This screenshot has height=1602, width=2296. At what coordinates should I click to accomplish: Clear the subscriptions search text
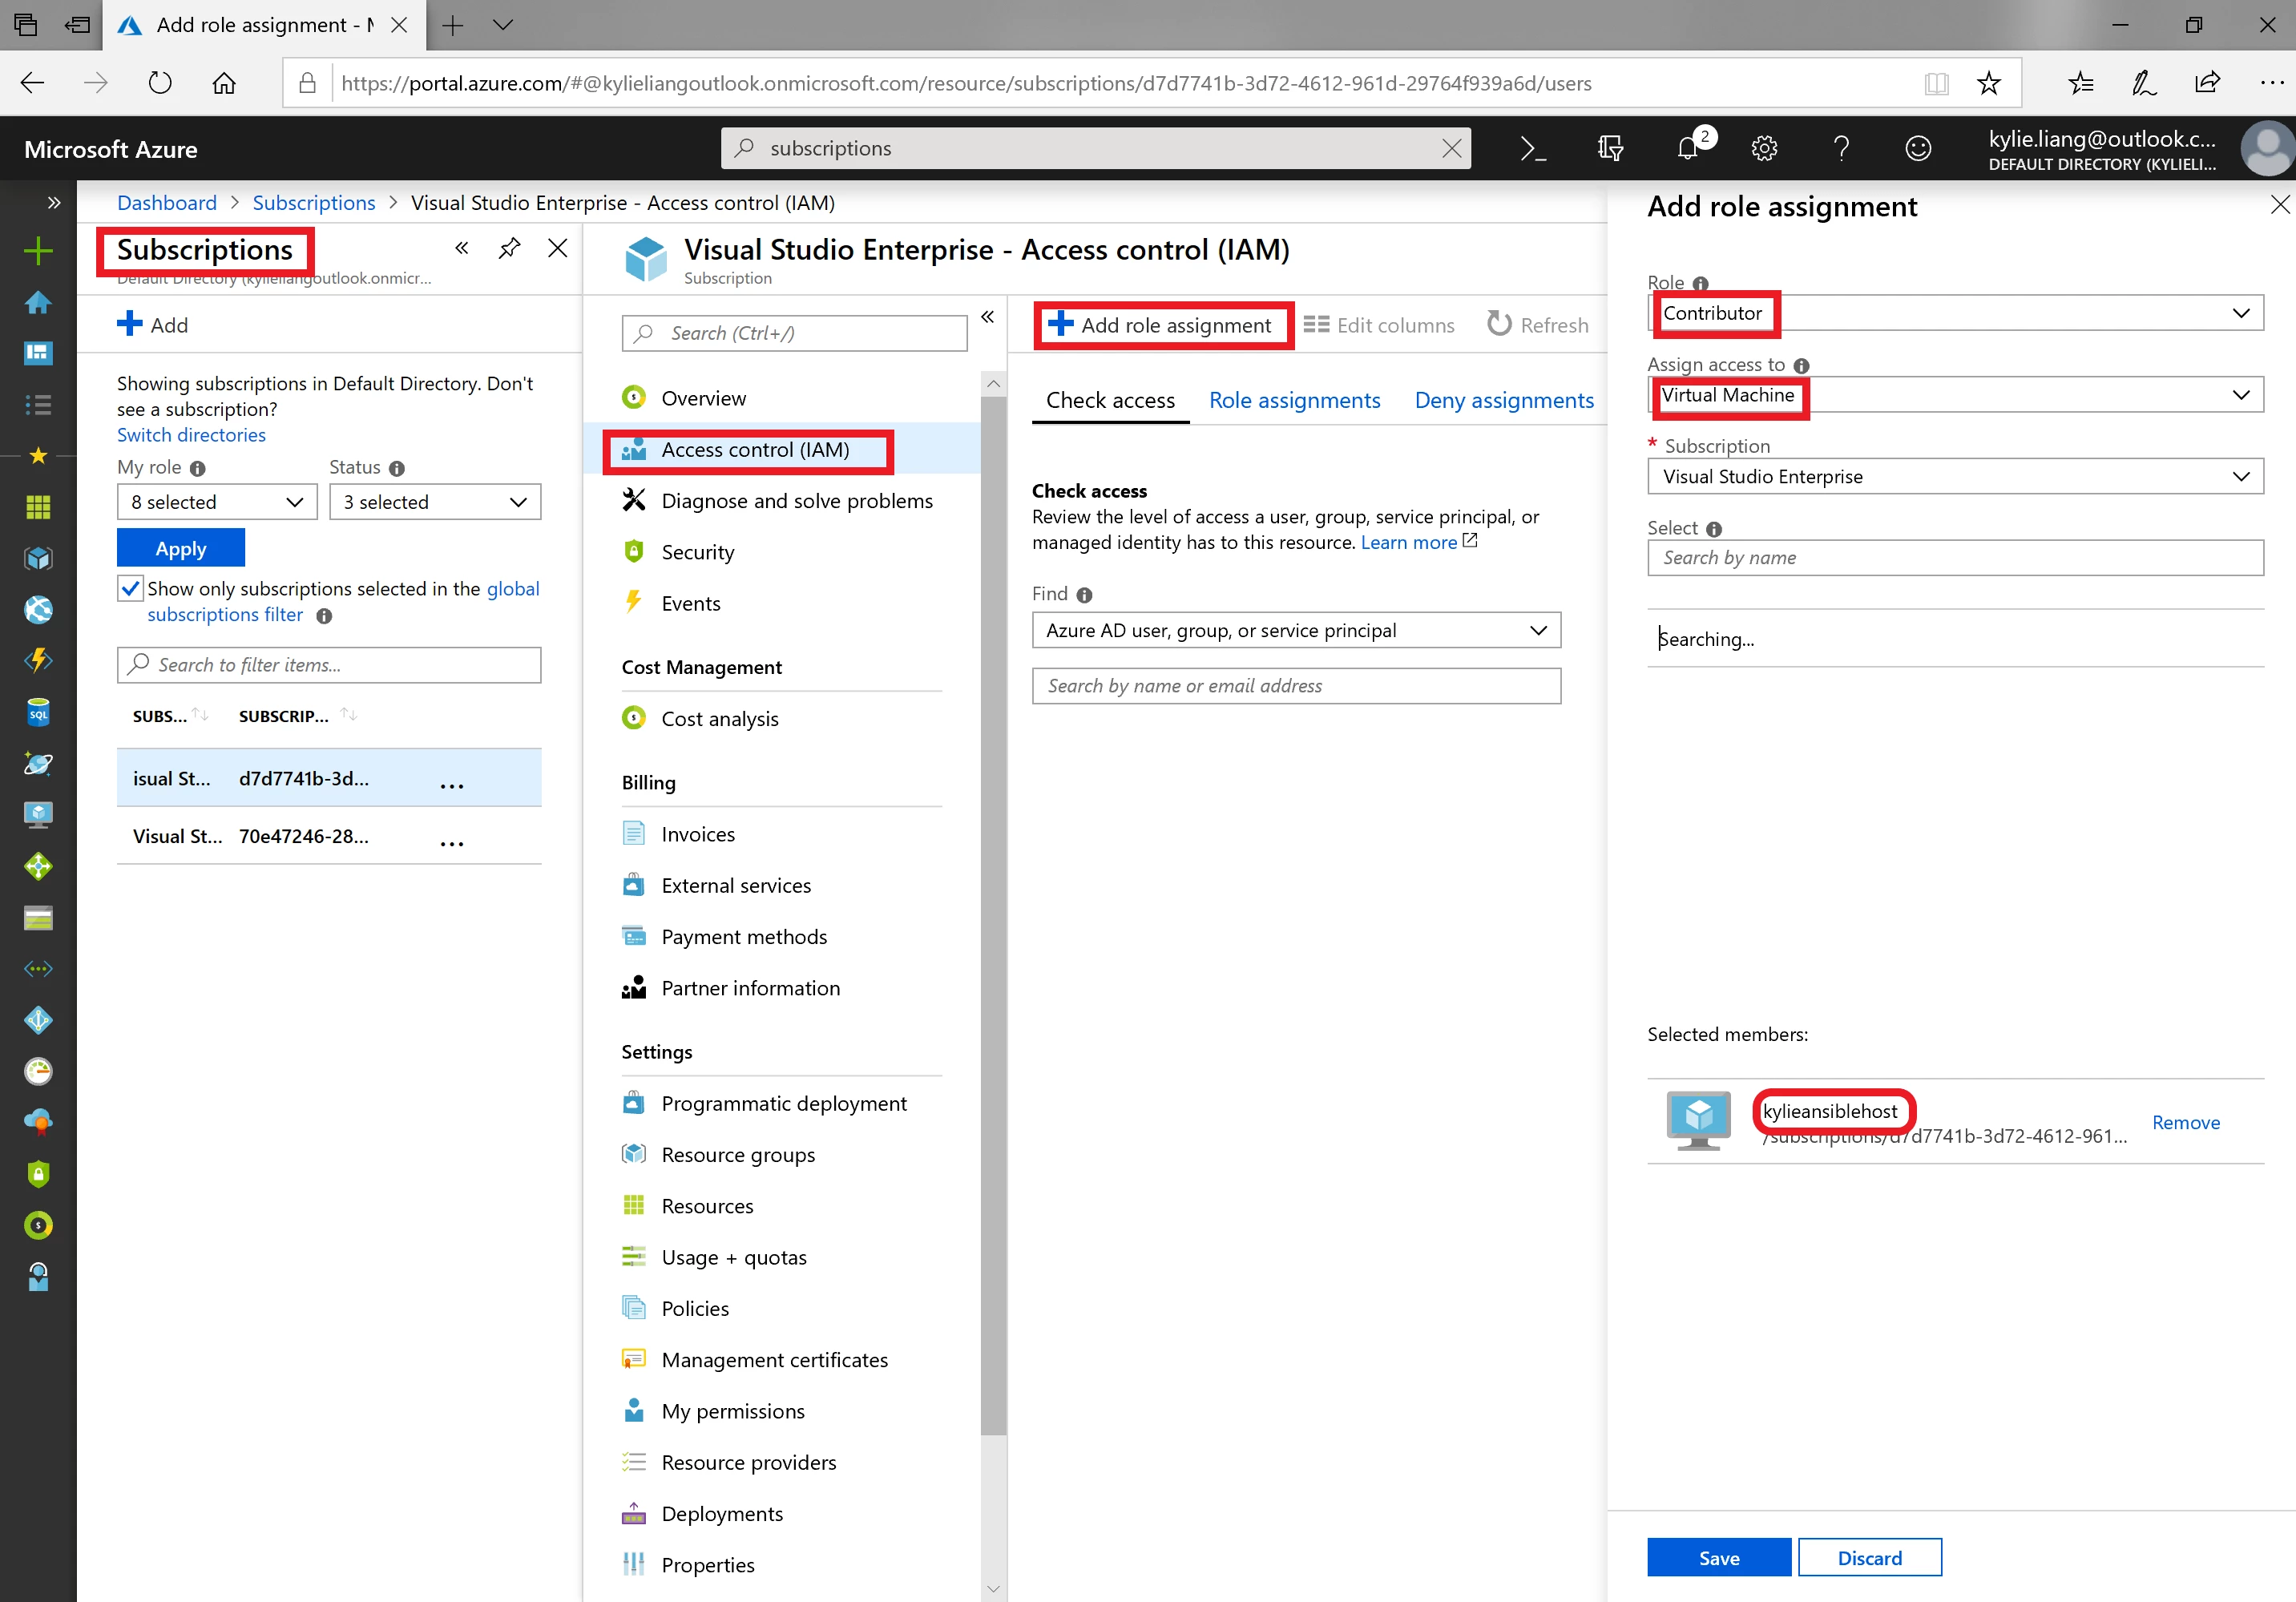(1451, 149)
